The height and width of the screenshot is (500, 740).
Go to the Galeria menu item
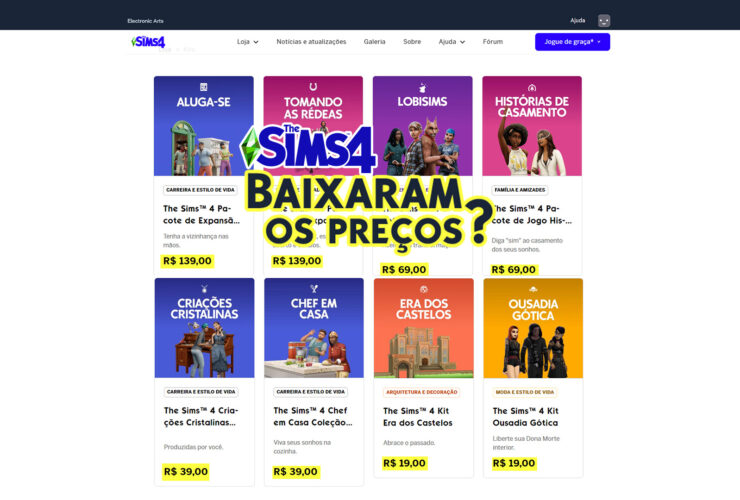tap(374, 42)
